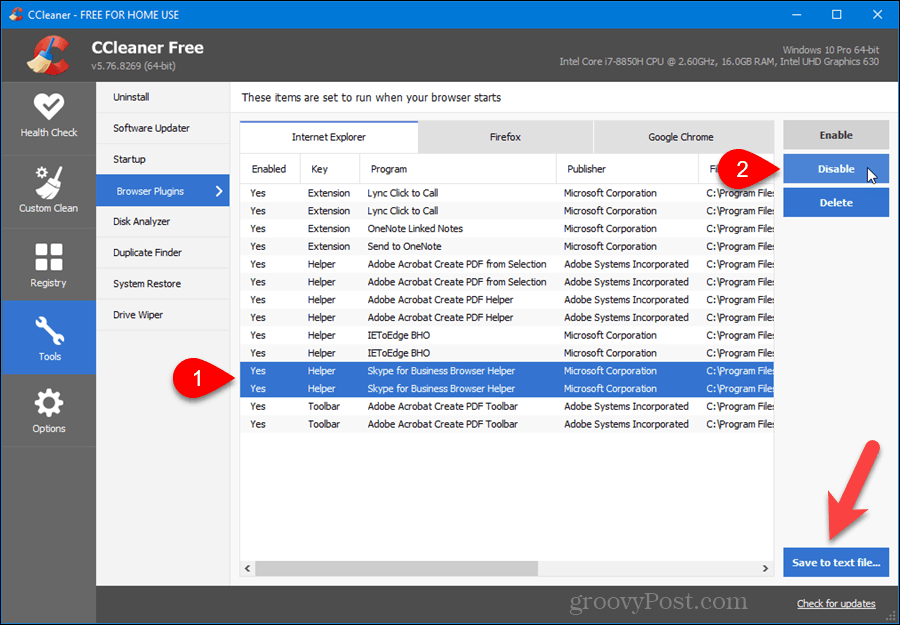Screen dimensions: 900x625
Task: Open Disk Analyzer tool
Action: [x=163, y=222]
